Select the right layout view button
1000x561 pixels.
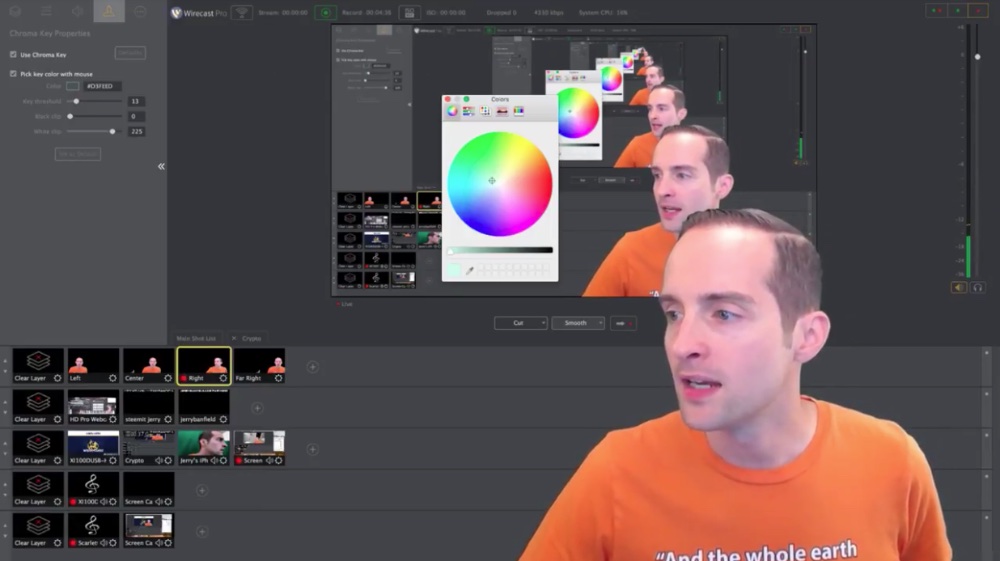(x=978, y=11)
